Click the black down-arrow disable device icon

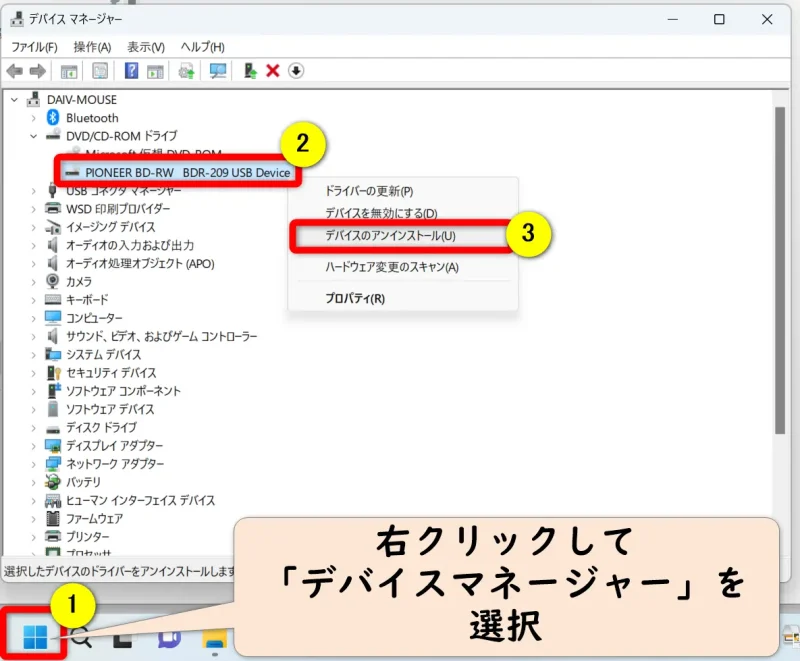pyautogui.click(x=296, y=71)
